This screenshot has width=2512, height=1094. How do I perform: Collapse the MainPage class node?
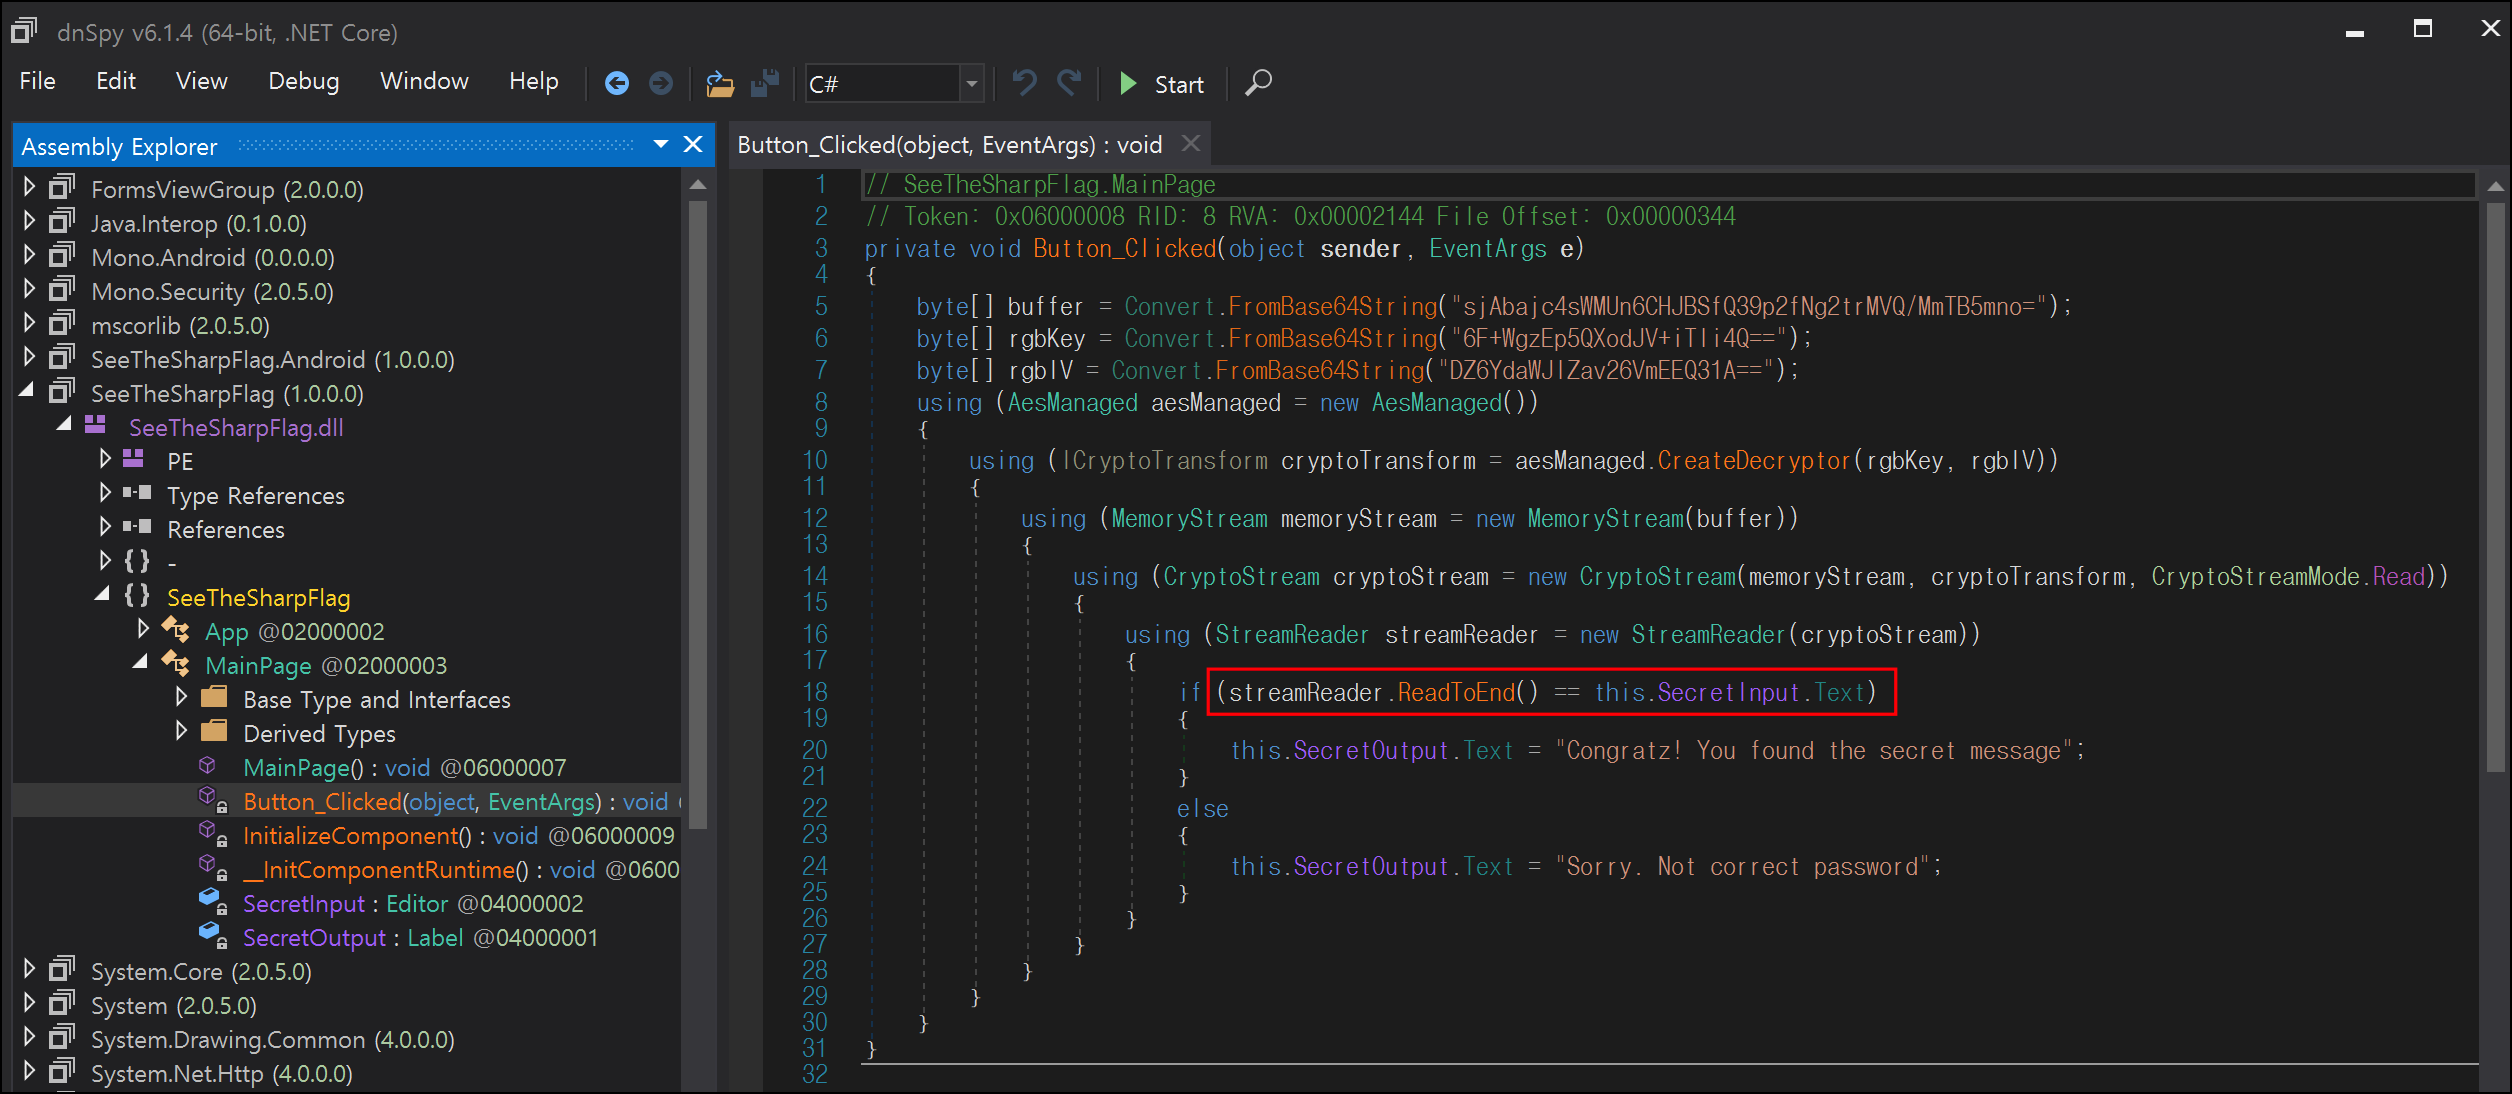[x=141, y=663]
